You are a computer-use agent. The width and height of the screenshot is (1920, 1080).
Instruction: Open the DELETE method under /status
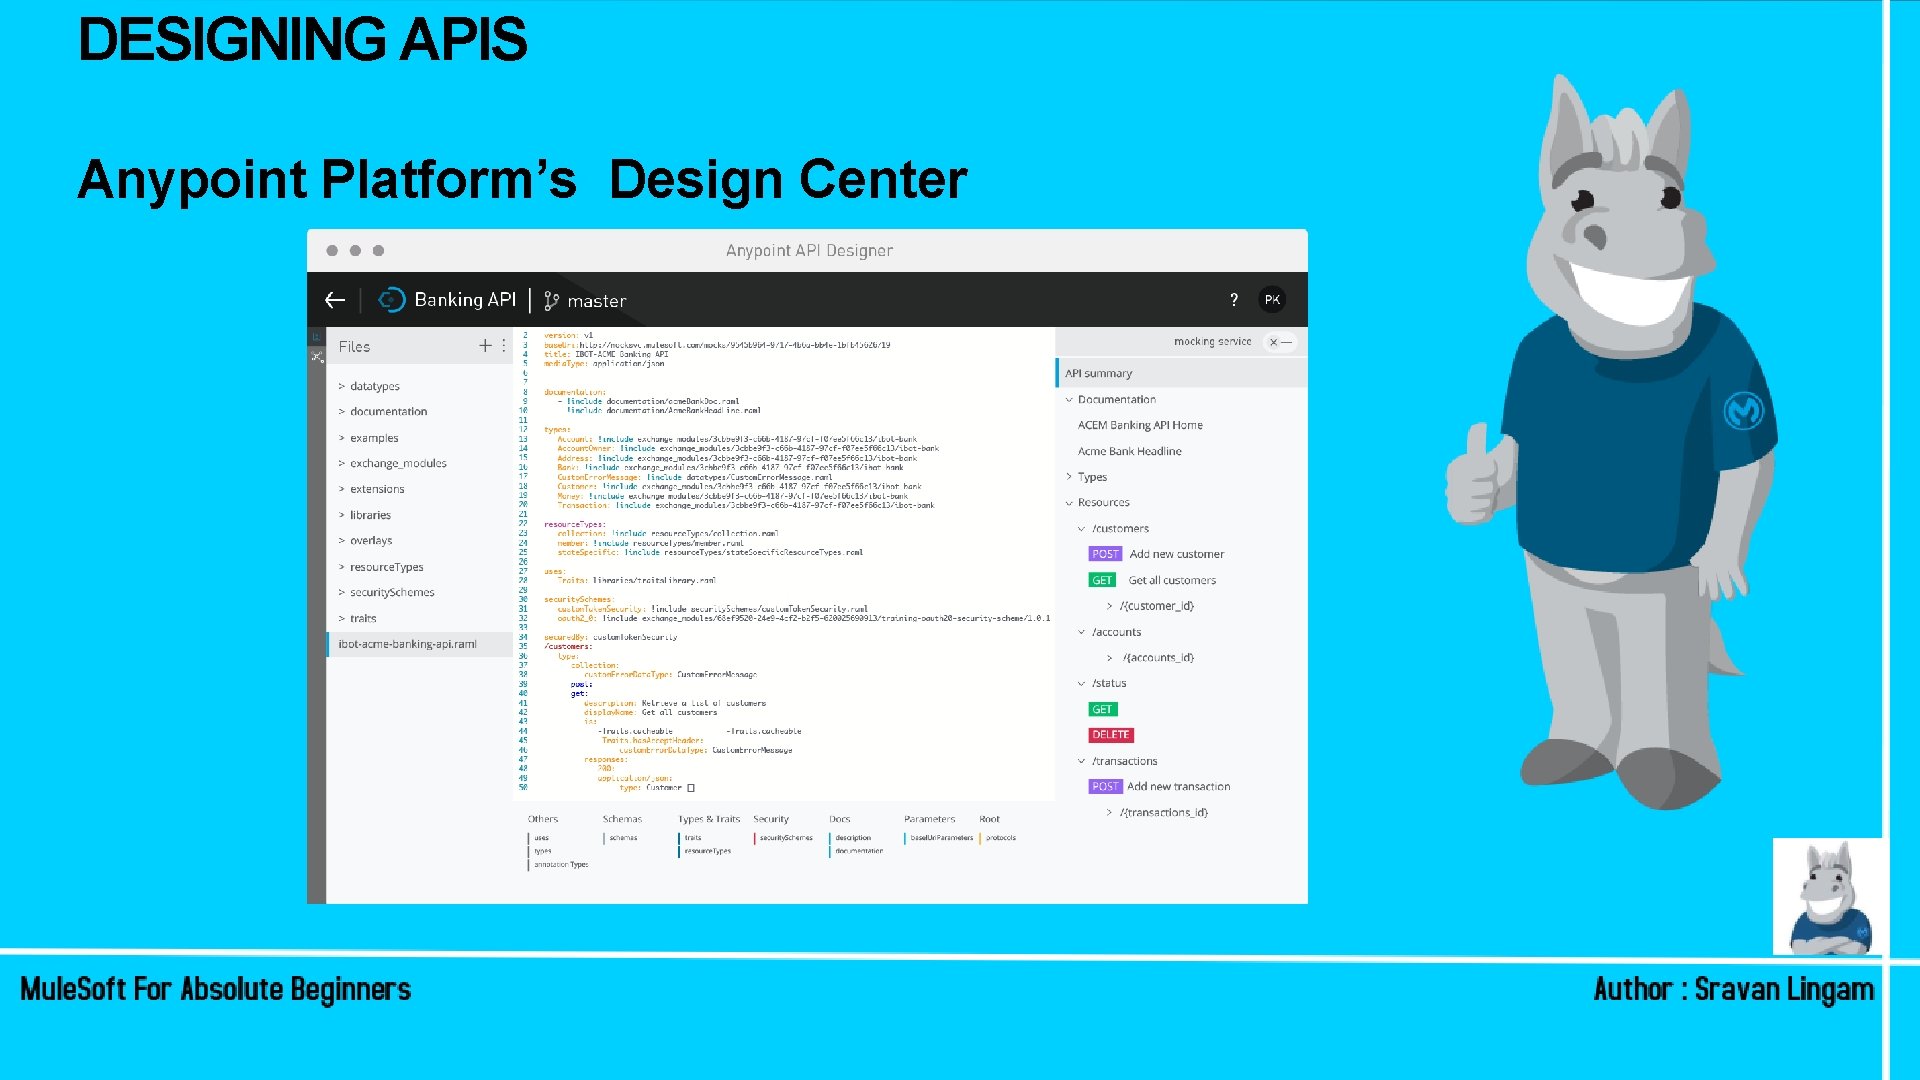coord(1110,735)
